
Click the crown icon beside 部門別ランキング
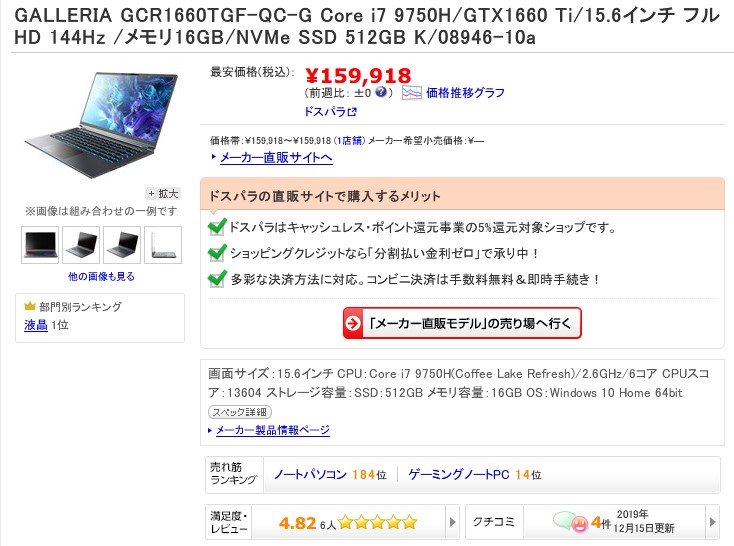(x=30, y=306)
